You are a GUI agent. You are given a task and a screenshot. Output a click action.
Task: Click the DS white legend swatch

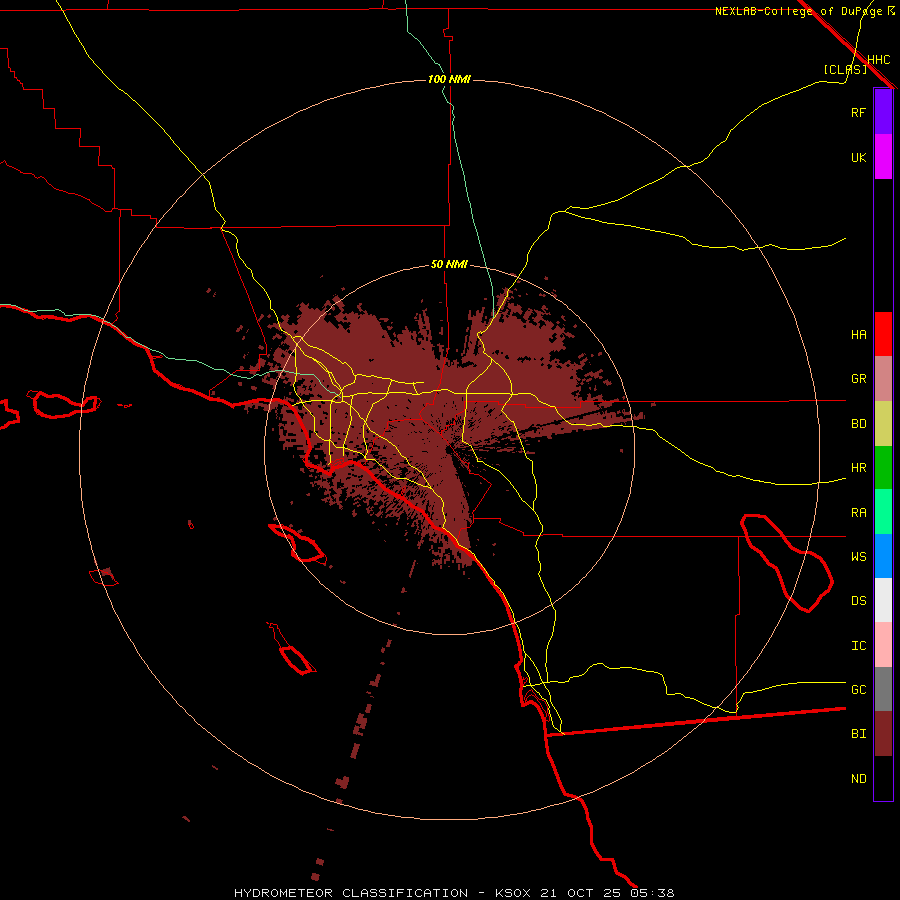click(883, 600)
